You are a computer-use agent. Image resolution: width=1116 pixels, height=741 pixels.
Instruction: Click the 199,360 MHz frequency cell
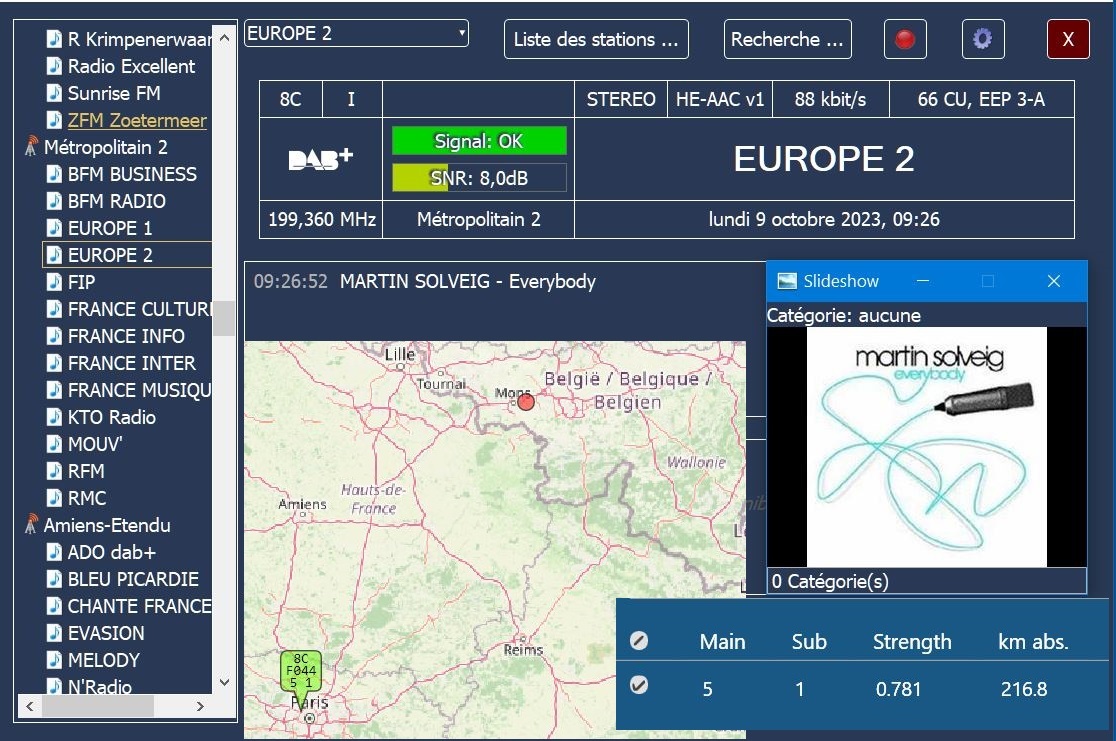(322, 219)
